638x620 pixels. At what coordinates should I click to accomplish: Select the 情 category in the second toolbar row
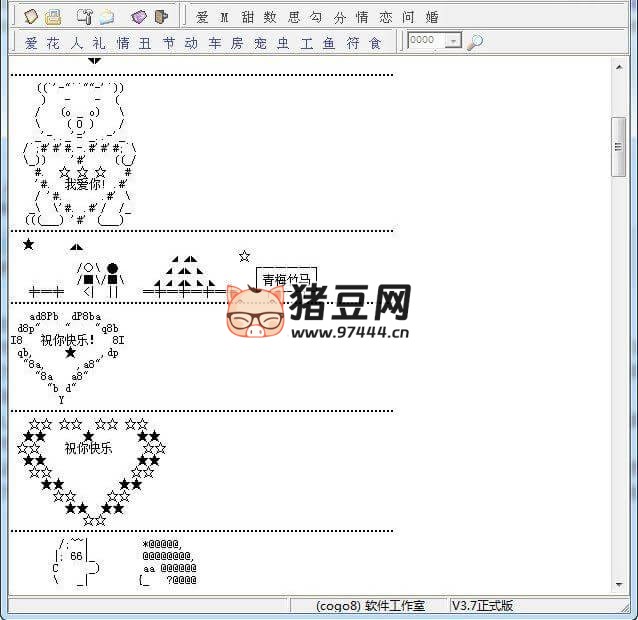tap(123, 42)
